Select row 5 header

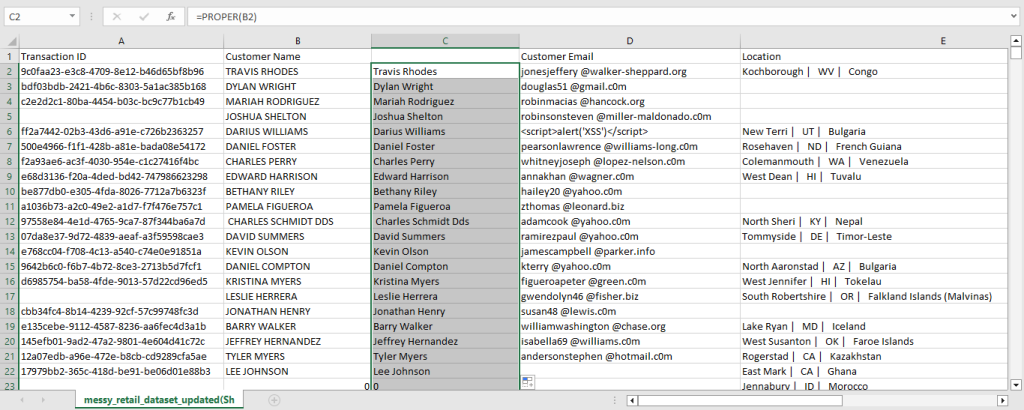tap(10, 116)
